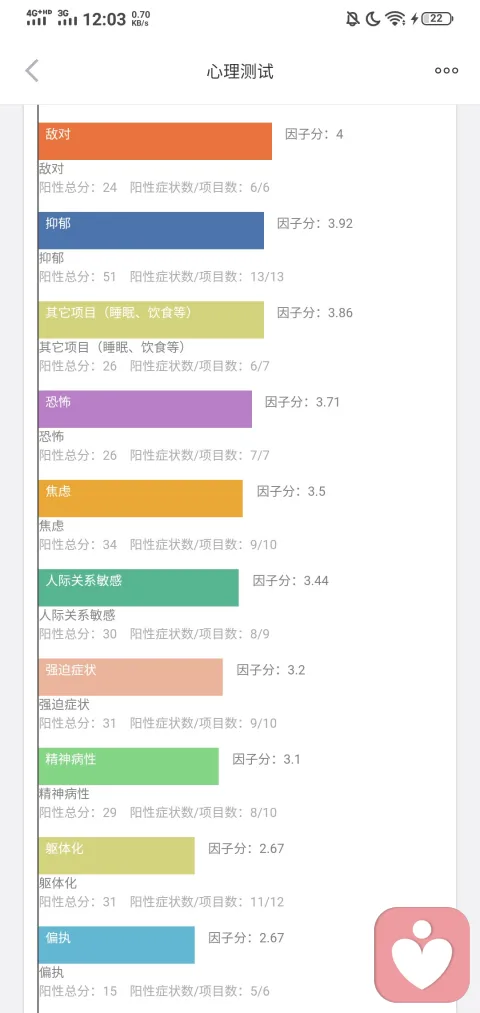Select the green 人际关系敏感 bar
The width and height of the screenshot is (480, 1013).
click(138, 587)
